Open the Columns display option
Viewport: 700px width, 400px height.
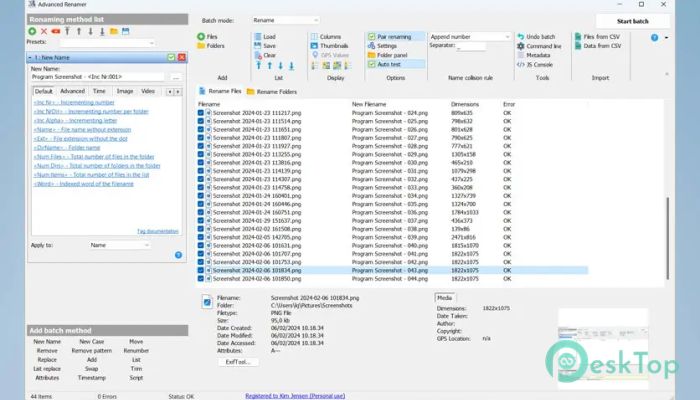click(326, 37)
